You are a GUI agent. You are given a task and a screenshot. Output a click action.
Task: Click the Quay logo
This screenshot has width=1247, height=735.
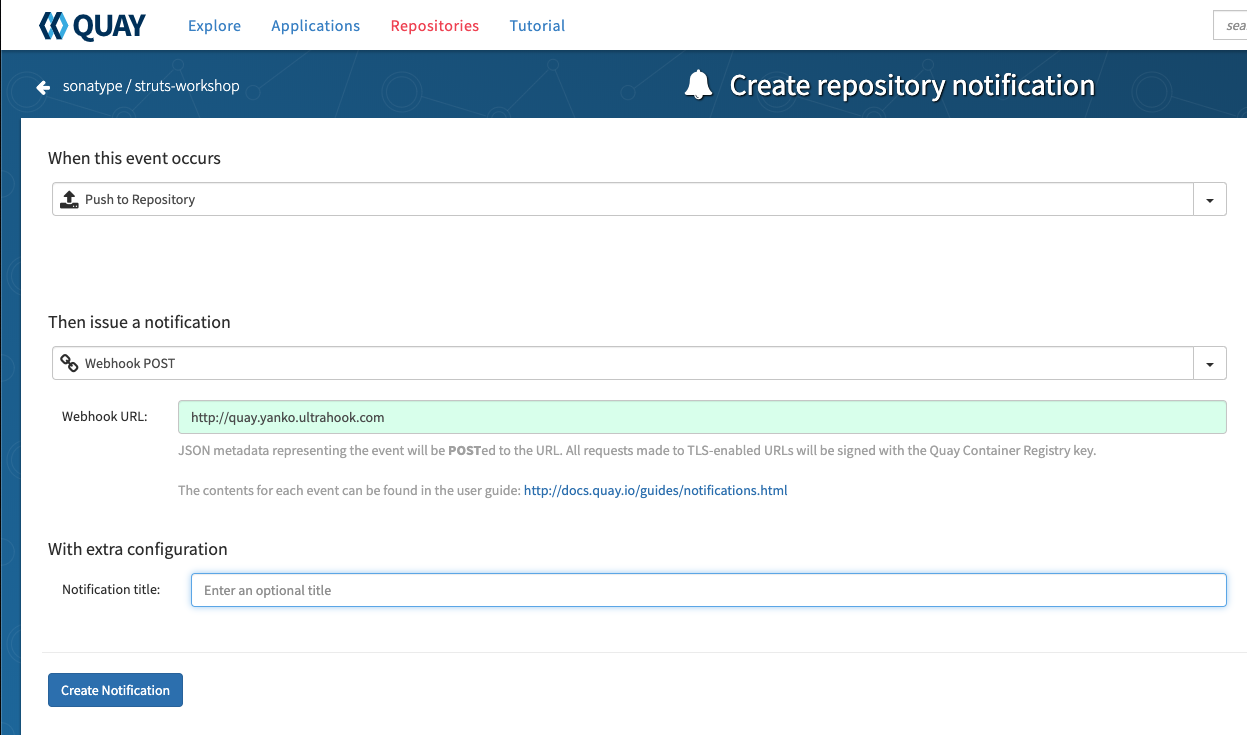tap(92, 26)
